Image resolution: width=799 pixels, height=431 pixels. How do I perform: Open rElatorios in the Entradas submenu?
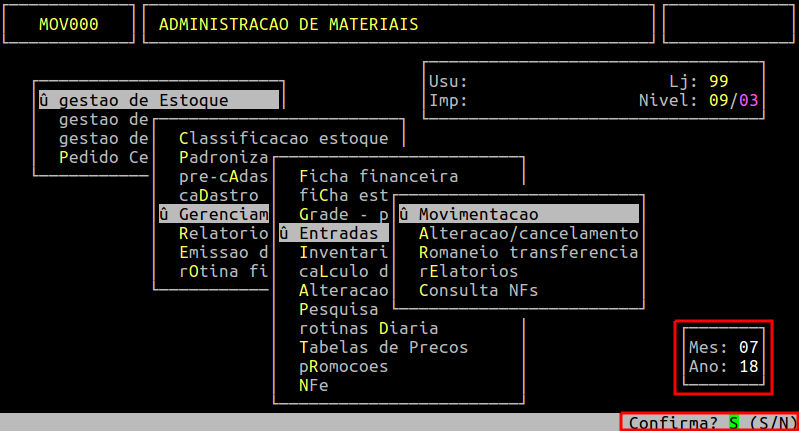click(x=468, y=271)
